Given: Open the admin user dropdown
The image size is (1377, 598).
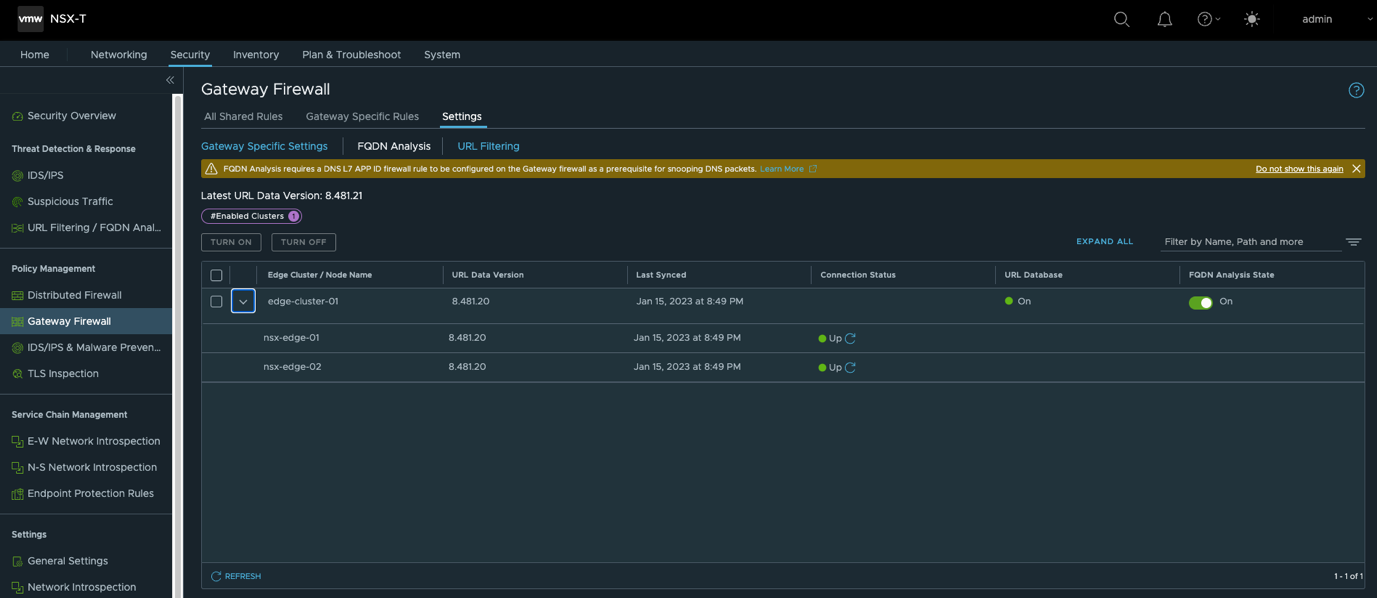Looking at the screenshot, I should point(1337,19).
